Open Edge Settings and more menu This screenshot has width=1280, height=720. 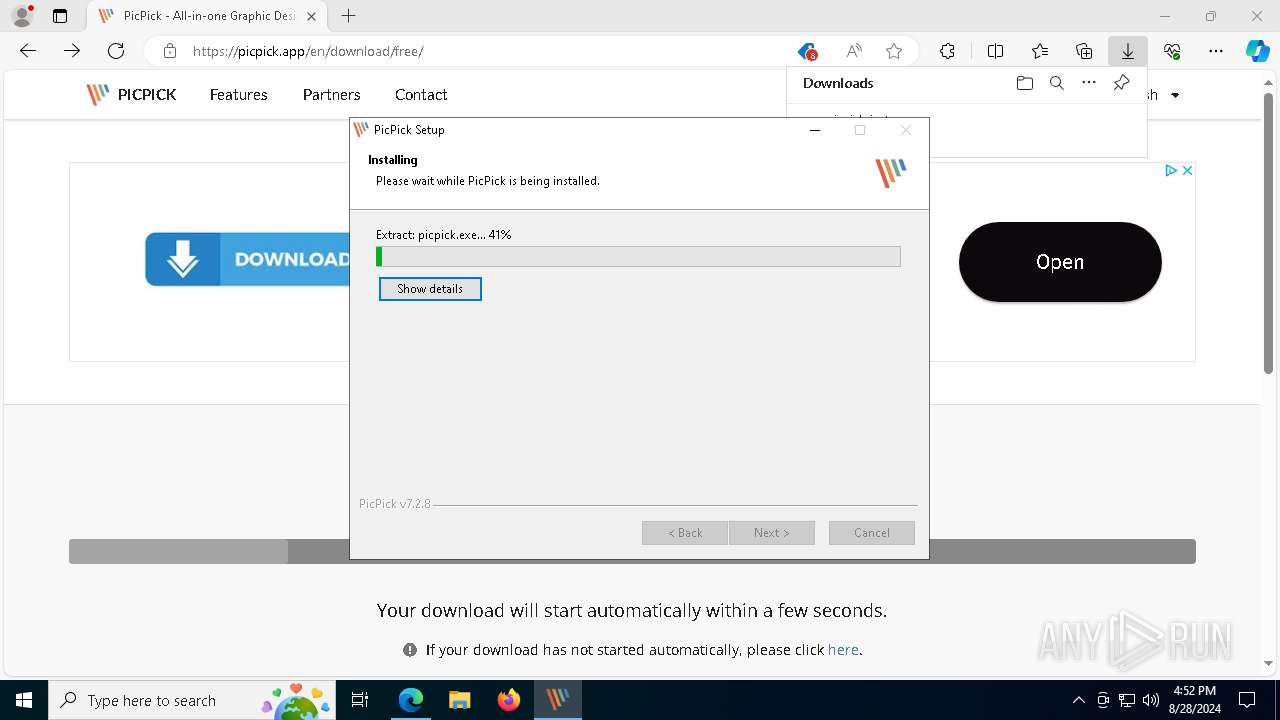click(x=1216, y=51)
